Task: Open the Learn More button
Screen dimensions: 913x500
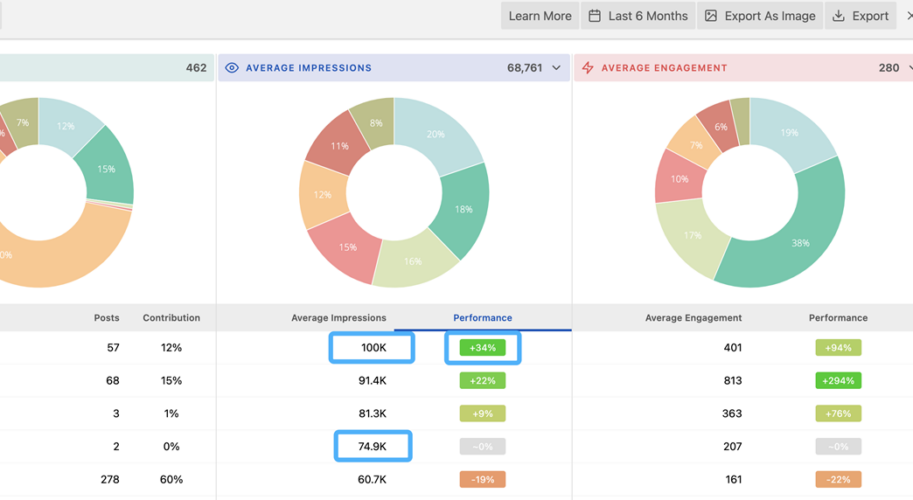Action: coord(540,16)
